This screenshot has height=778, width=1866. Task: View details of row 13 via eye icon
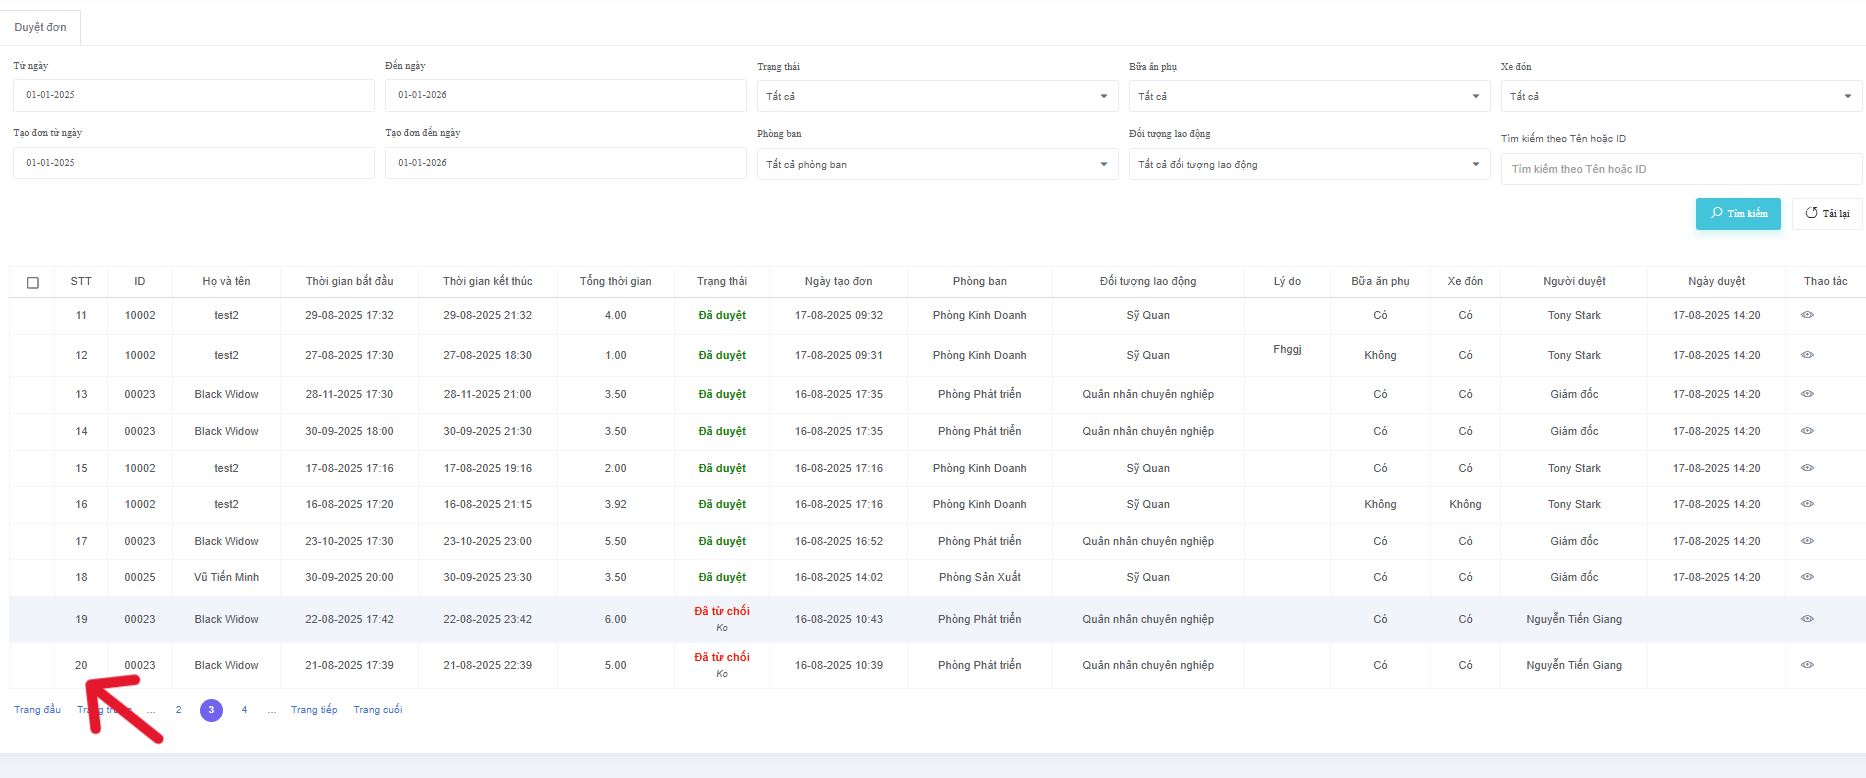click(x=1807, y=394)
